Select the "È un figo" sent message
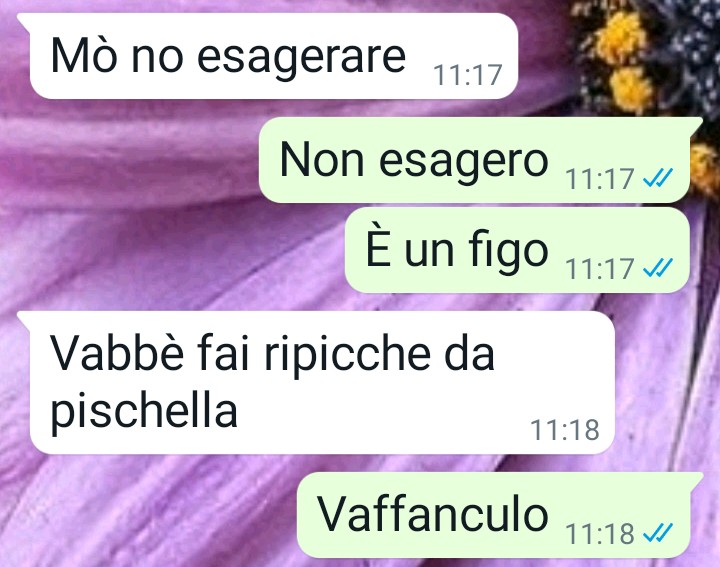The width and height of the screenshot is (720, 567). [518, 250]
